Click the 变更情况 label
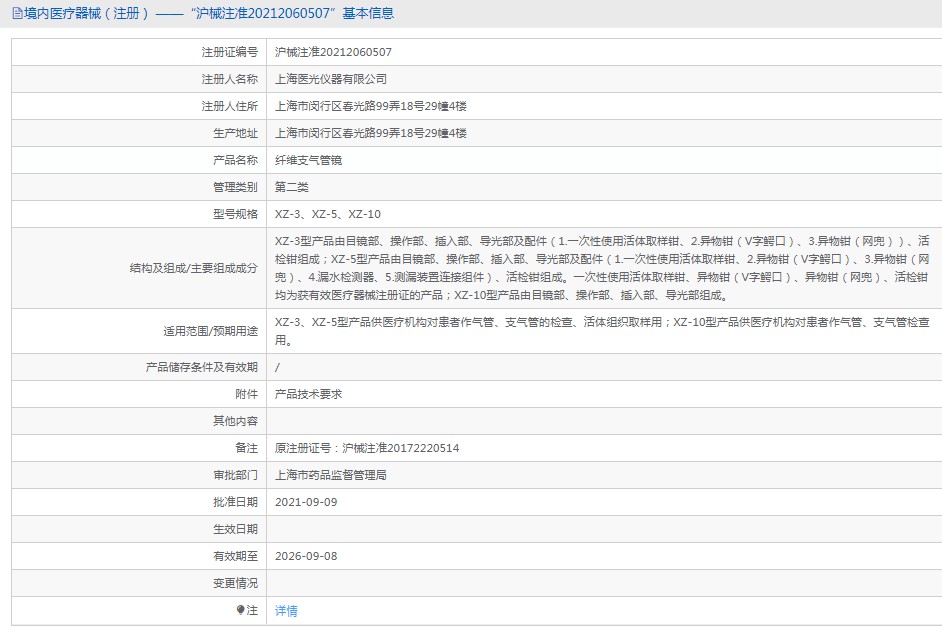 point(236,583)
